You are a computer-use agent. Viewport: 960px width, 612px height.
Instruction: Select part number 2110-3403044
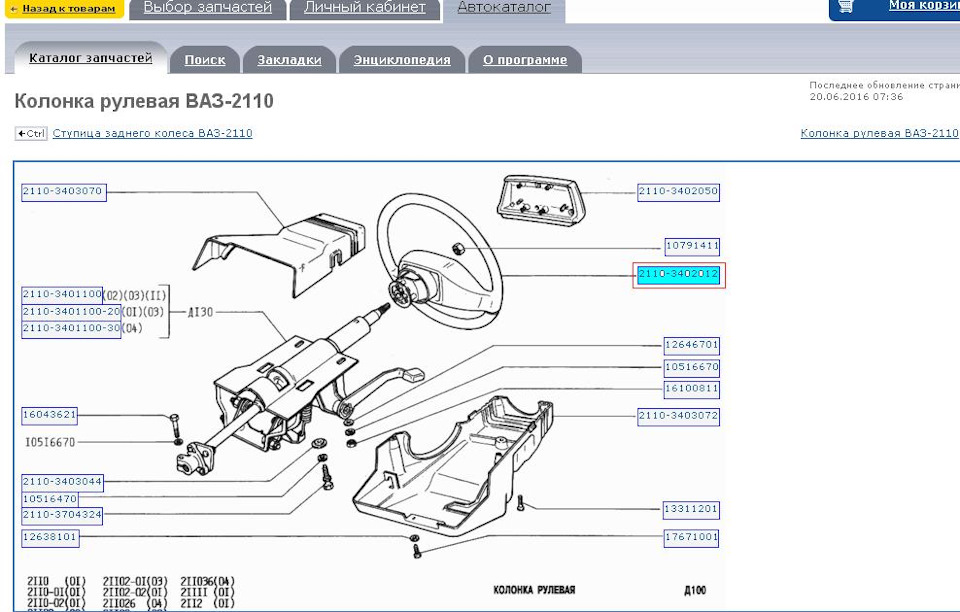(62, 482)
